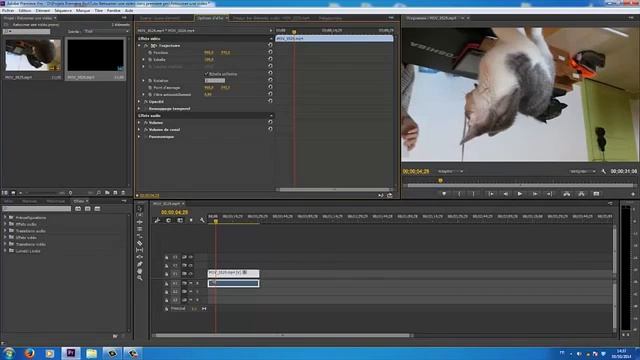Screen dimensions: 640x360
Task: Open Adapter zoom level dropdown
Action: point(450,171)
